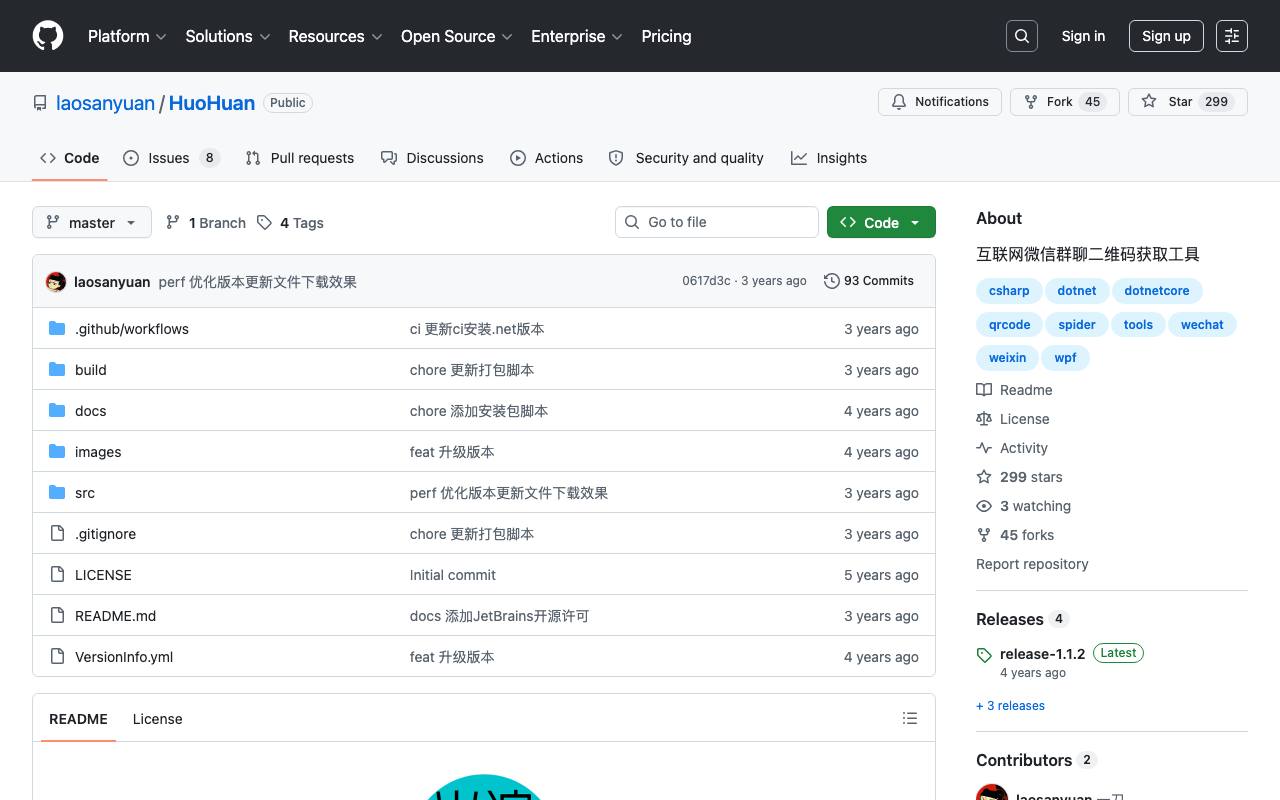Open the commit history clock icon

pyautogui.click(x=832, y=281)
